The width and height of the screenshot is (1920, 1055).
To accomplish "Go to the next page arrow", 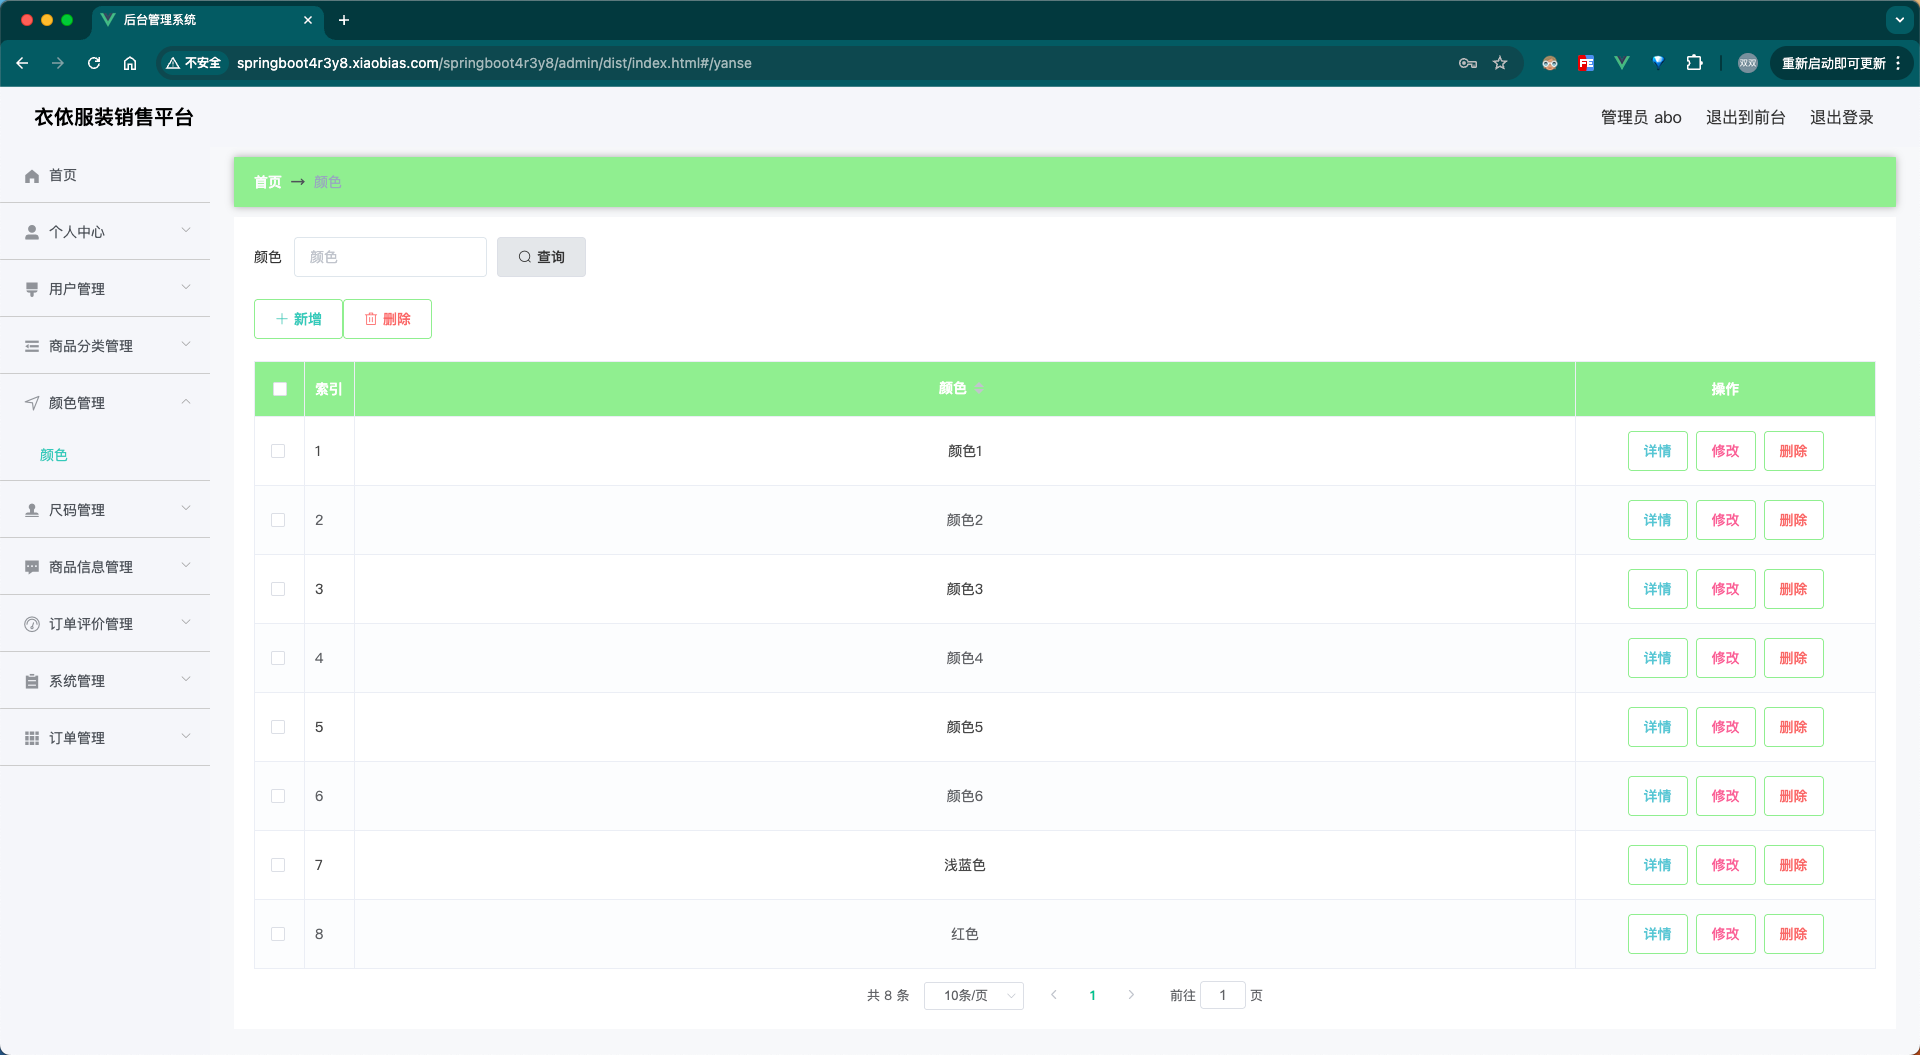I will pos(1131,995).
